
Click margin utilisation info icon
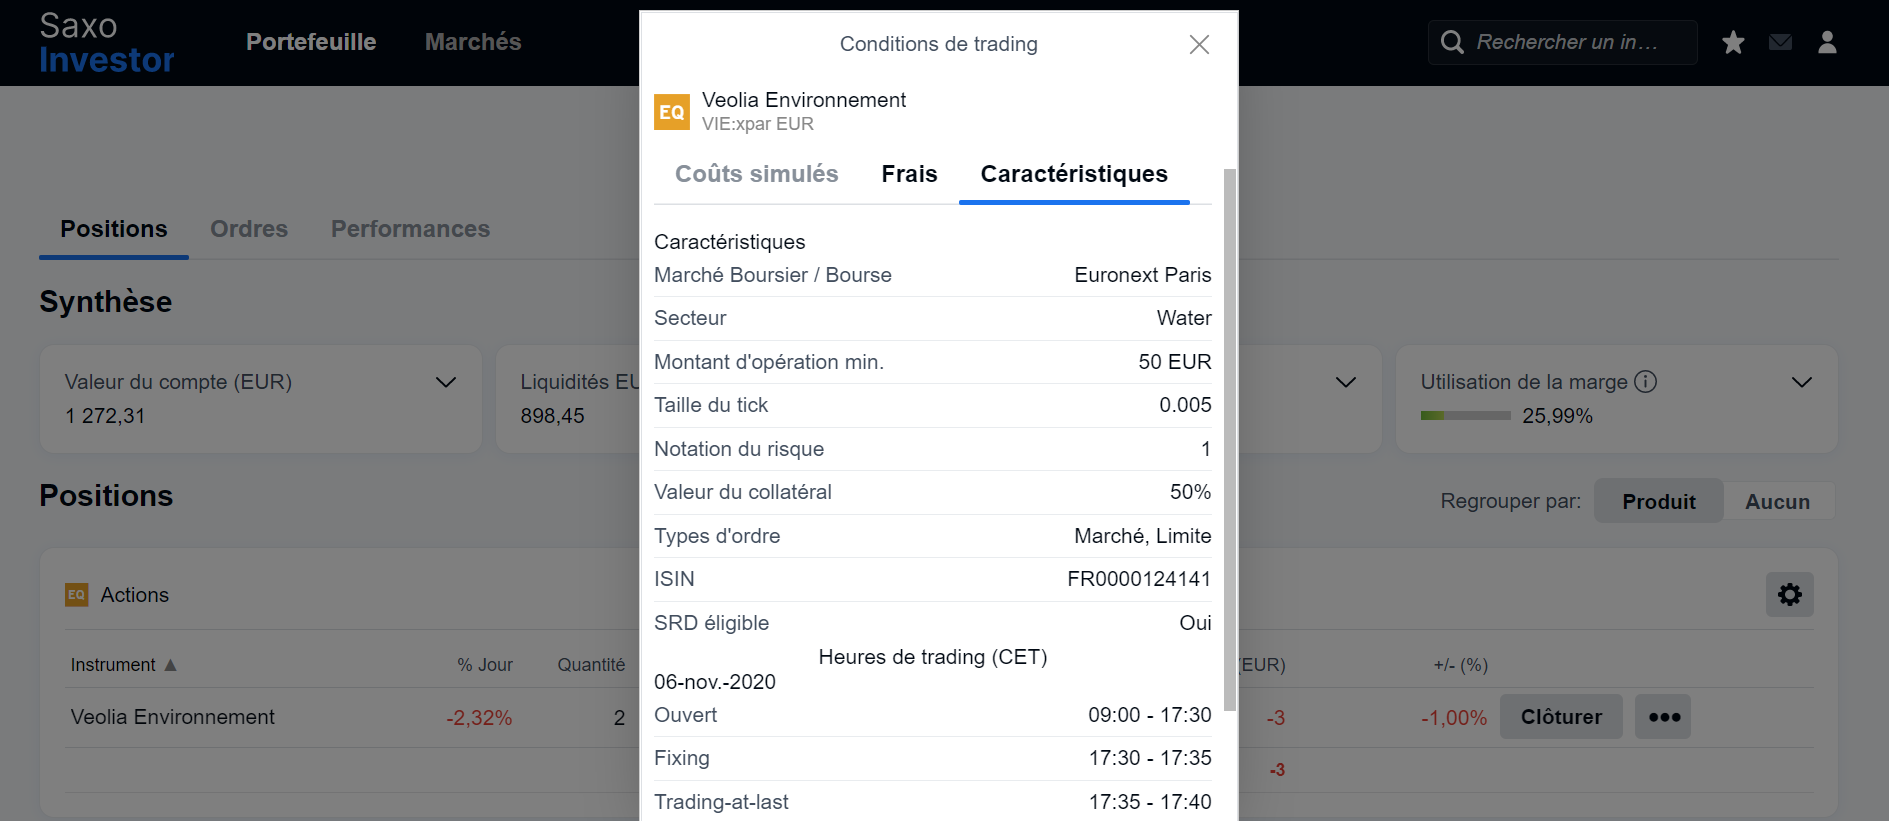click(x=1645, y=382)
